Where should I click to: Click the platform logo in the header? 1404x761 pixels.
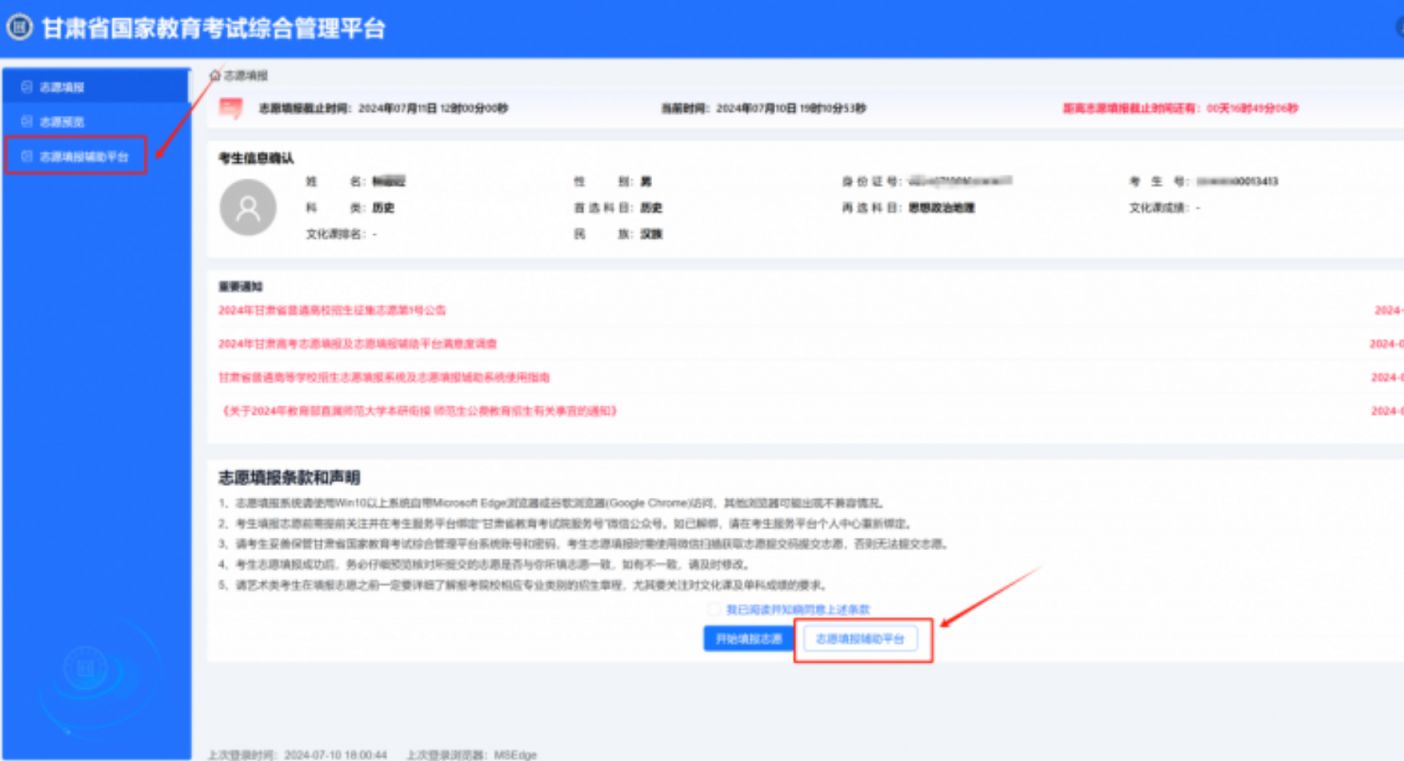tap(20, 27)
